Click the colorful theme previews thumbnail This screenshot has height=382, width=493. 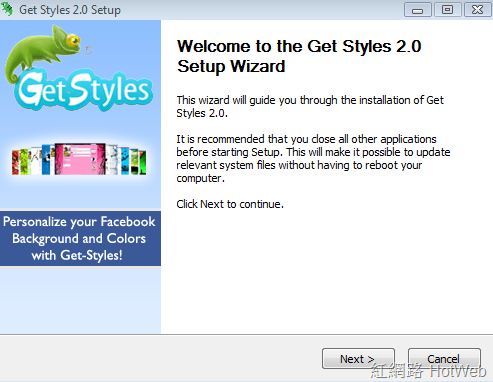(x=79, y=159)
